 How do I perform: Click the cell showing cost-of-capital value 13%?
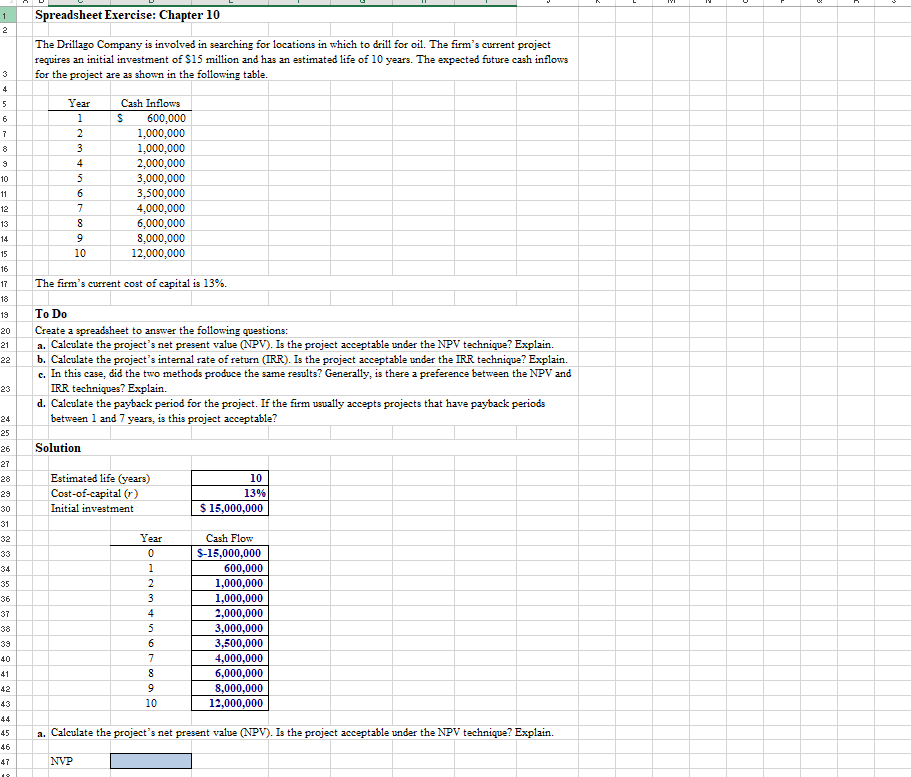click(x=228, y=493)
